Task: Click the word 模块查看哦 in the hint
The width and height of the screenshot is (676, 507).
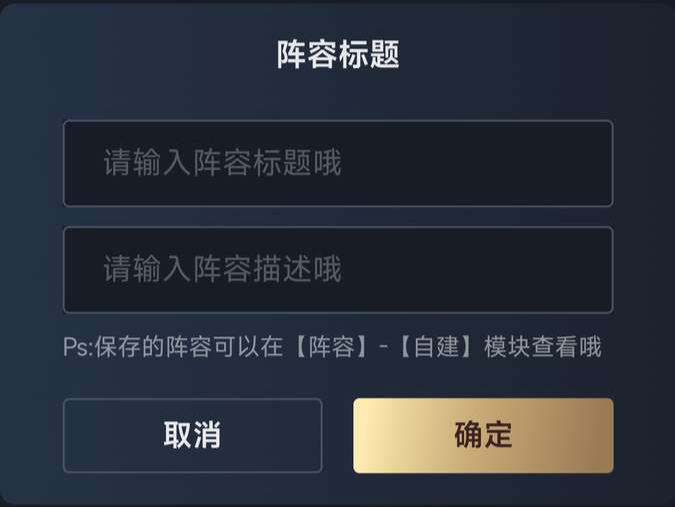Action: click(543, 347)
